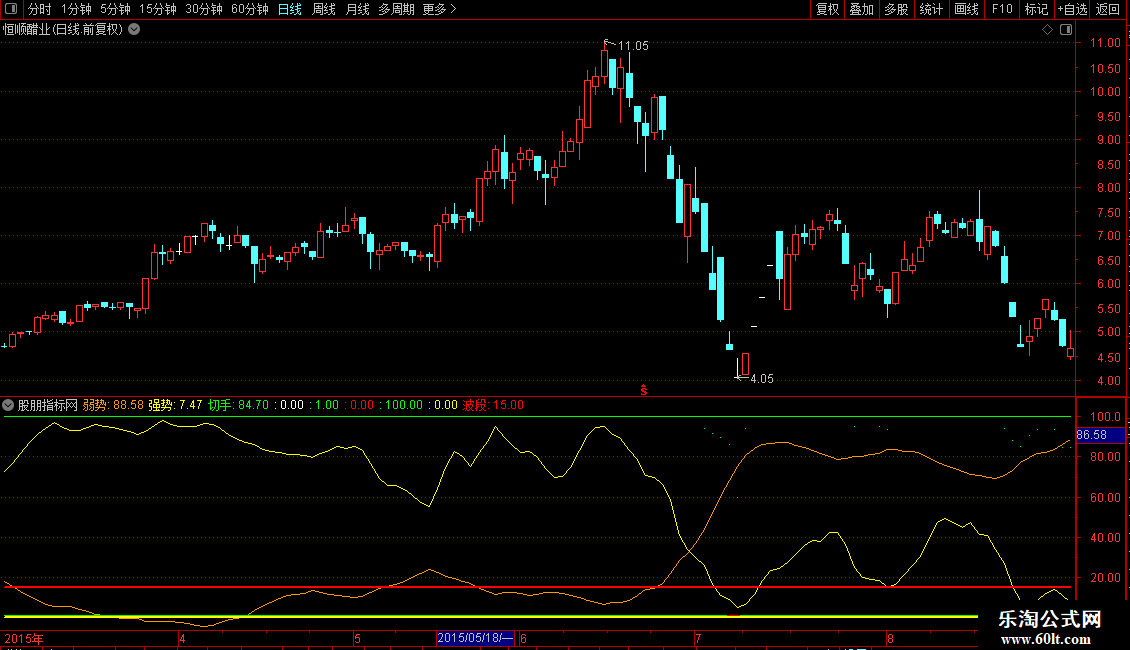Click the 86.58 value tag on indicator axis
Viewport: 1130px width, 650px height.
click(1099, 435)
